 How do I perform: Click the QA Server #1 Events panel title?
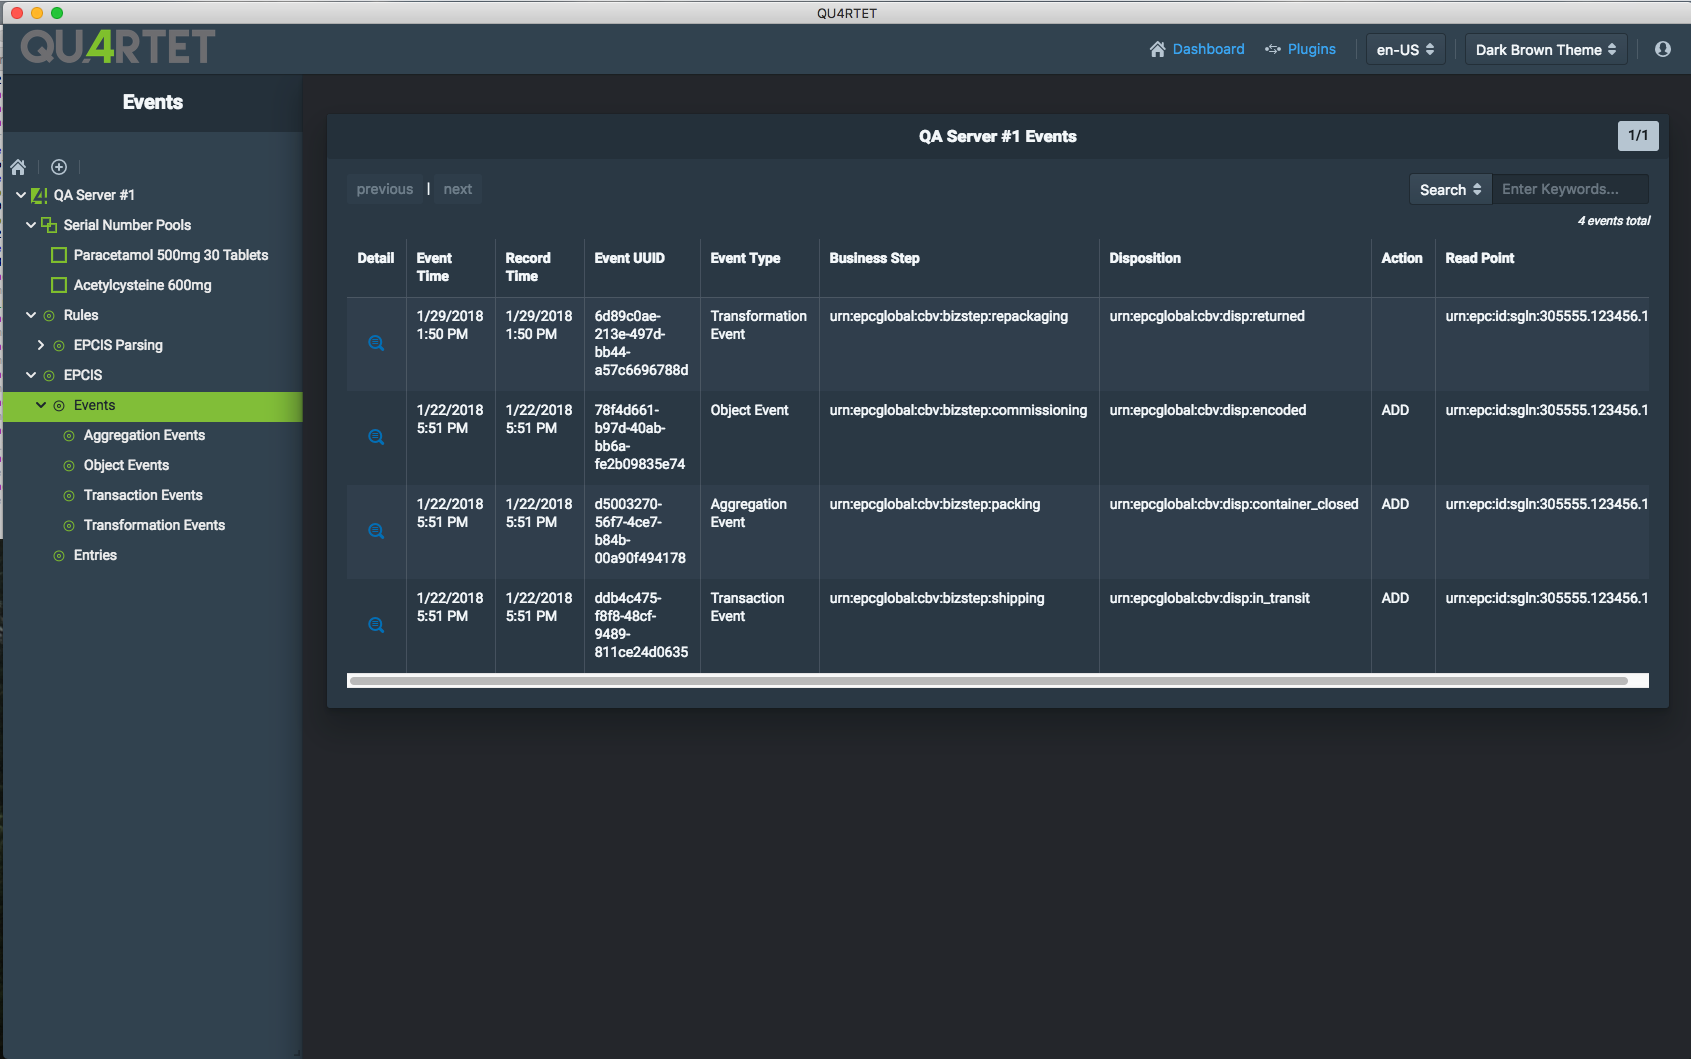(x=998, y=136)
